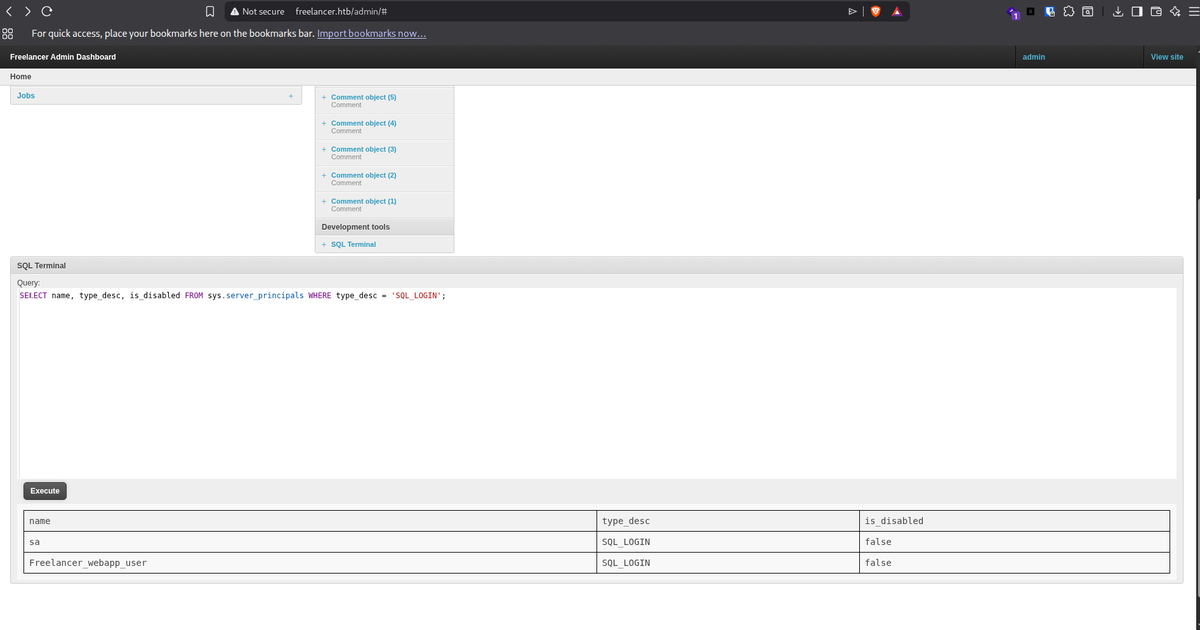The image size is (1200, 630).
Task: Open Comment object (4)
Action: click(364, 123)
